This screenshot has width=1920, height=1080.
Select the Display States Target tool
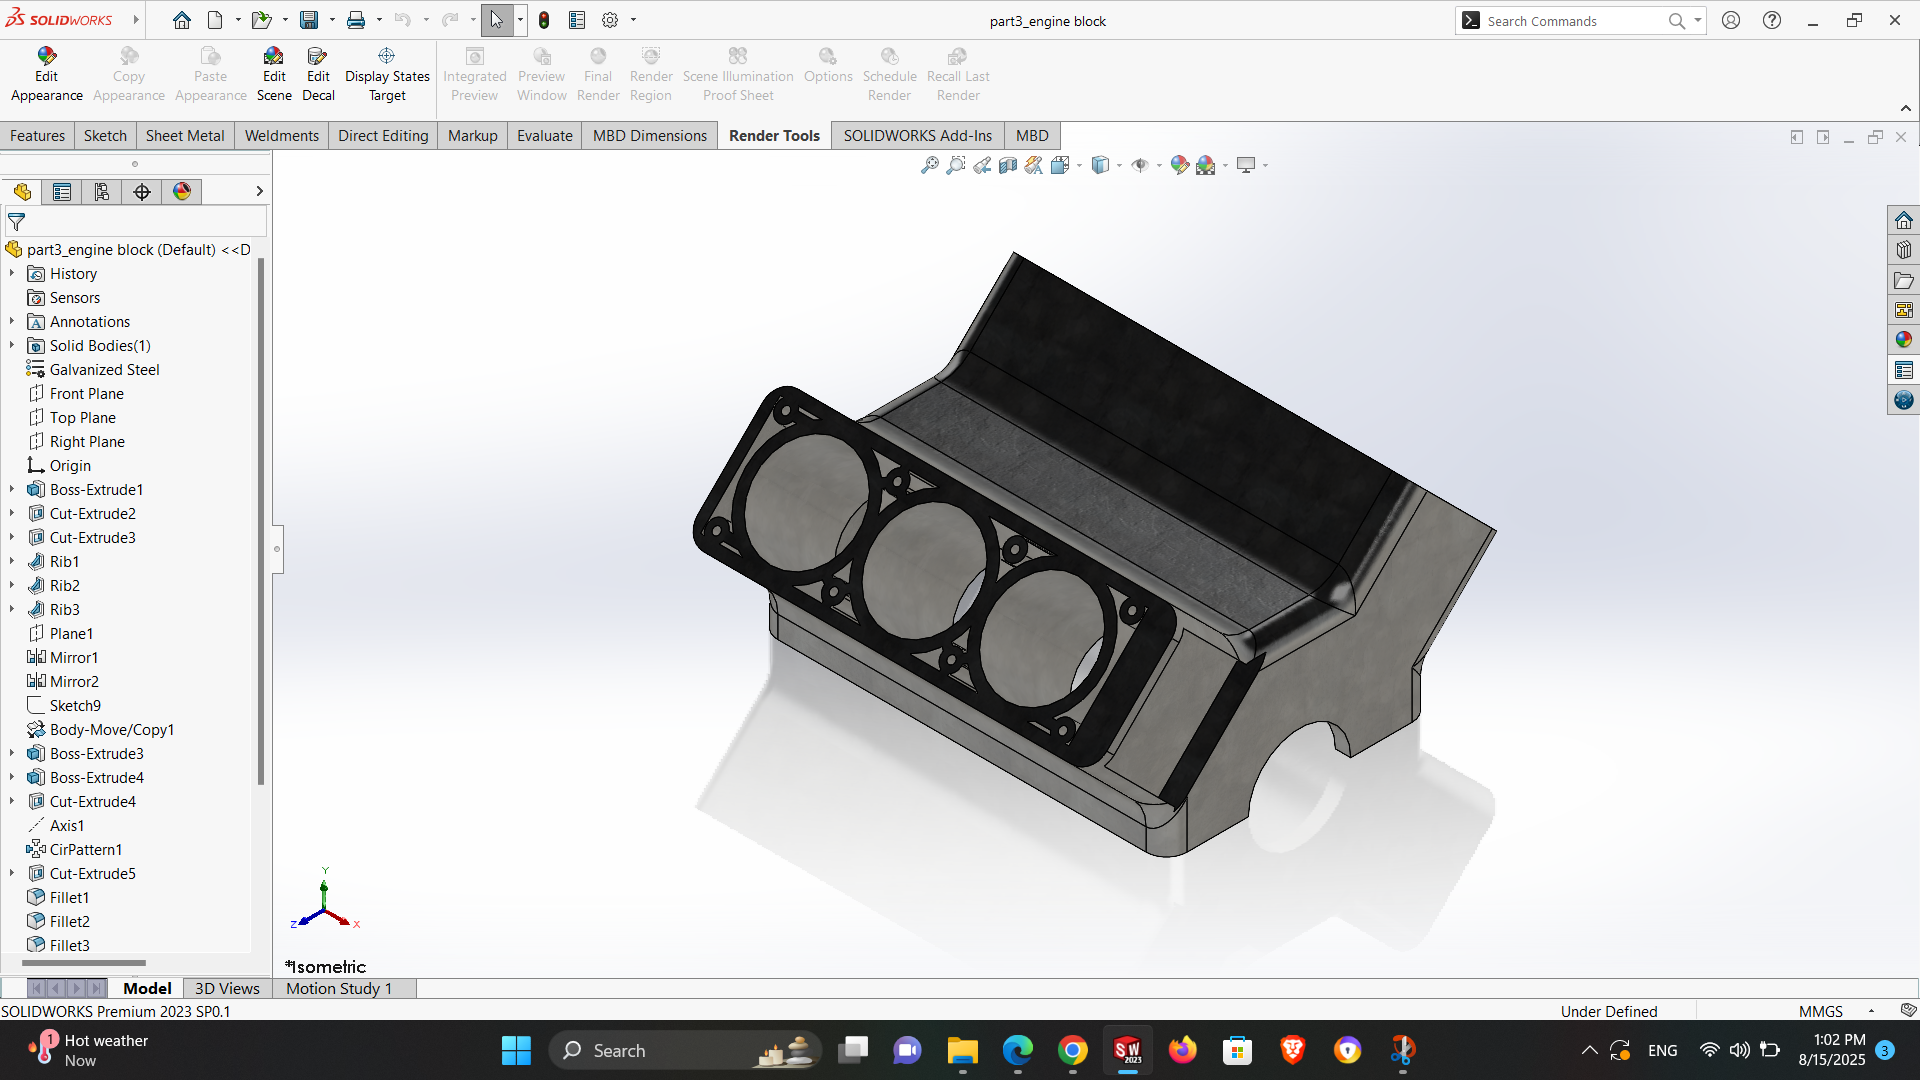tap(387, 74)
